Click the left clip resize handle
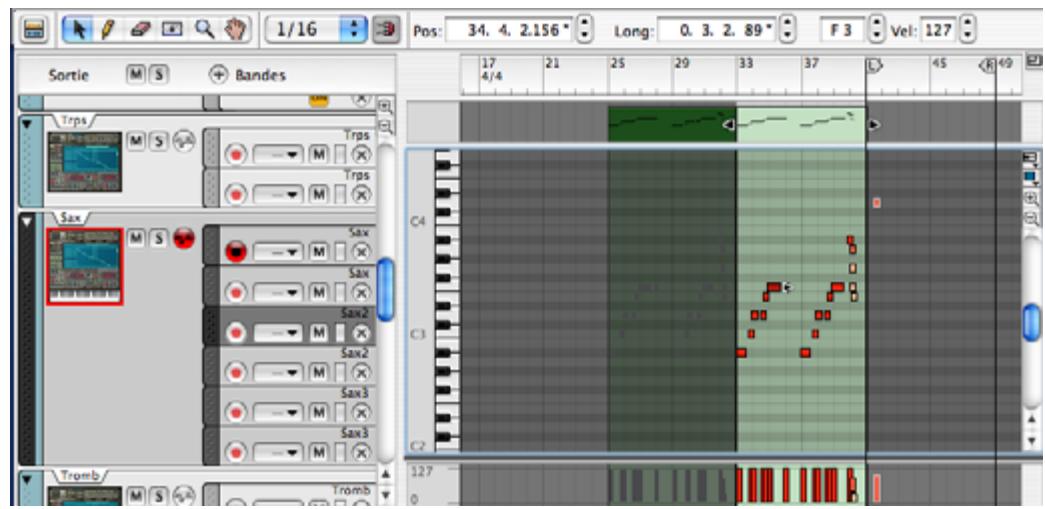The height and width of the screenshot is (509, 1045). pyautogui.click(x=729, y=125)
